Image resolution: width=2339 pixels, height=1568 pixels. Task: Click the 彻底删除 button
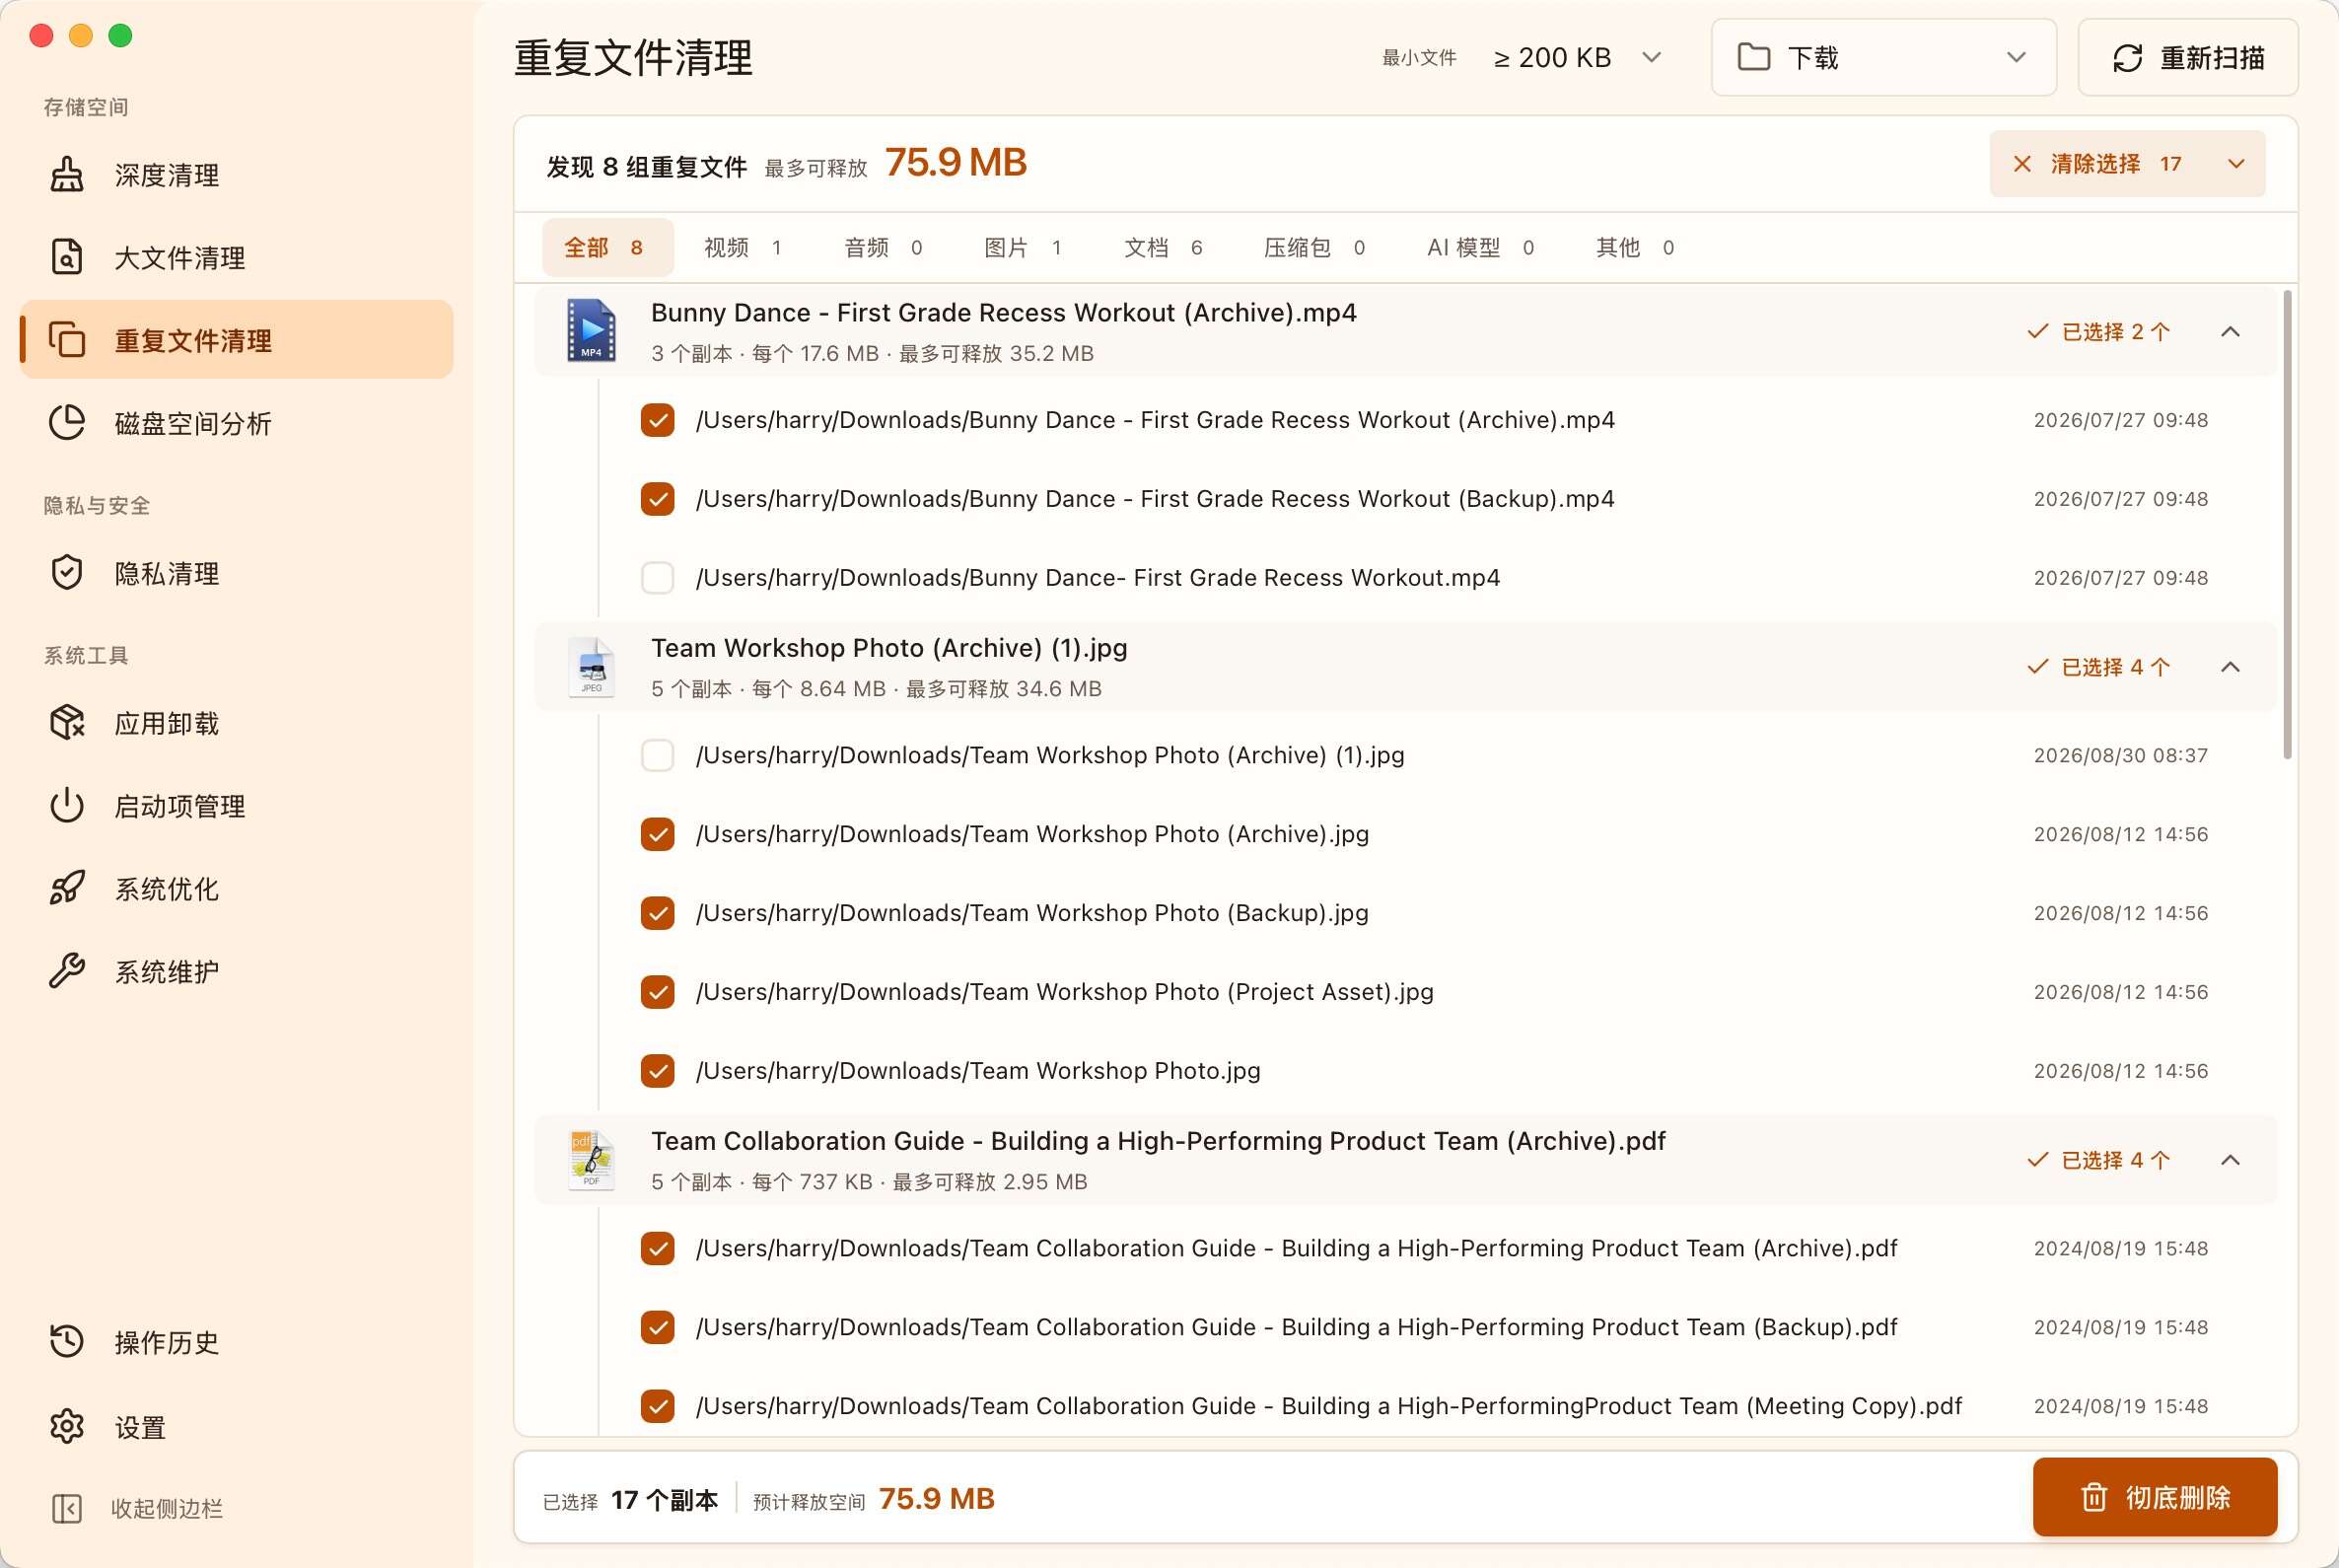(2155, 1497)
